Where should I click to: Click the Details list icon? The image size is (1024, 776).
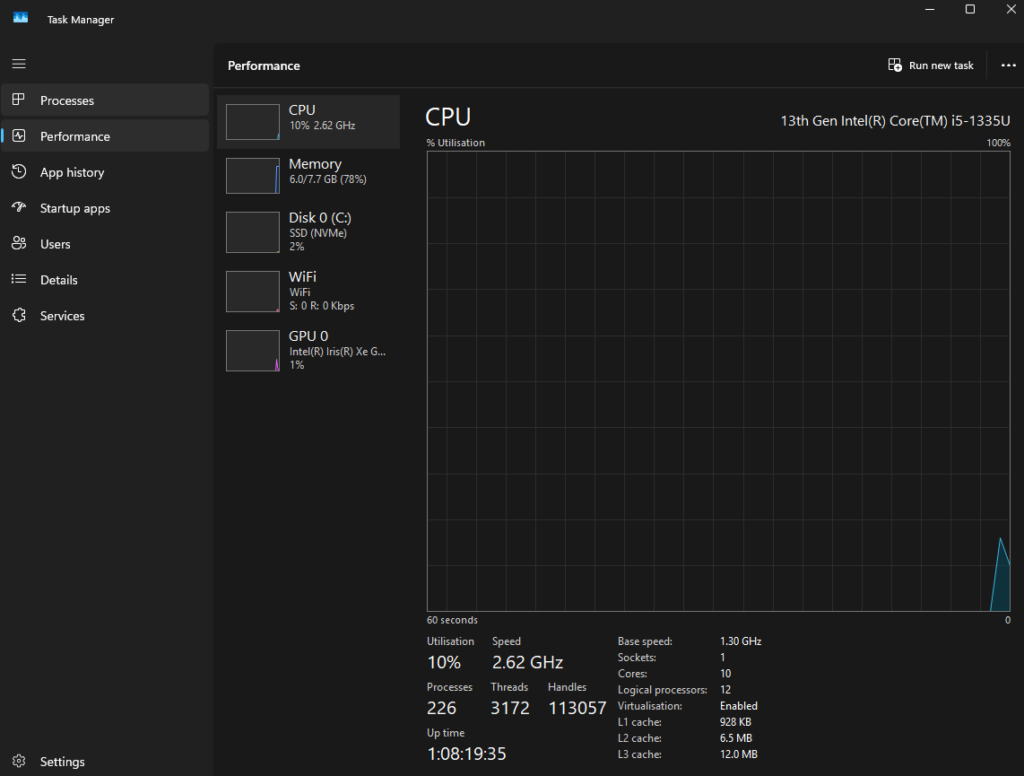pos(19,279)
